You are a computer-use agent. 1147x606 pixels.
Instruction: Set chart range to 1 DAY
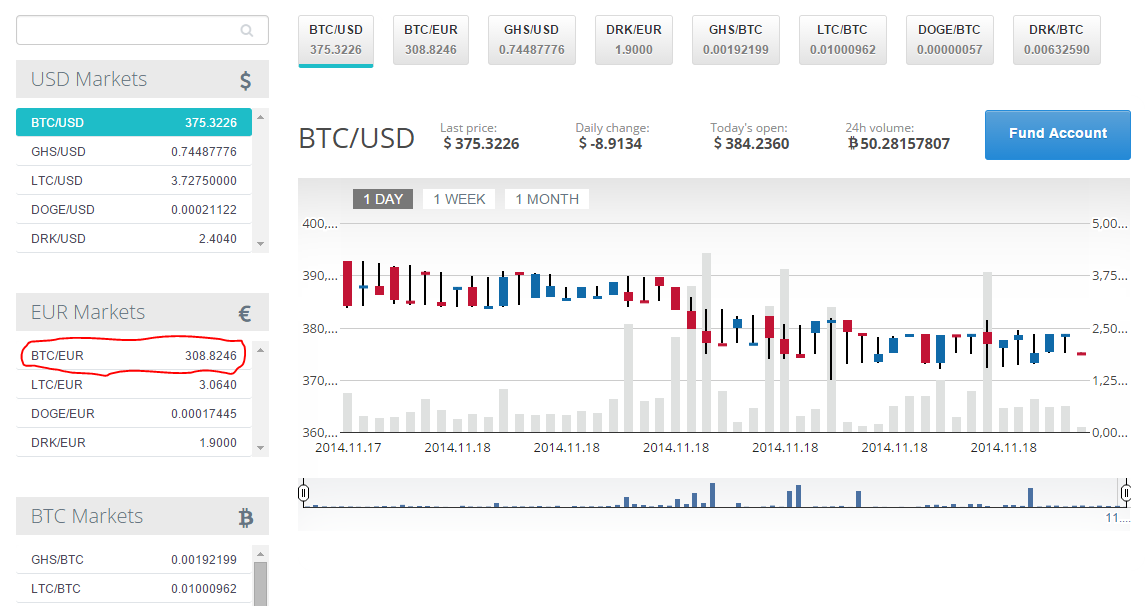tap(383, 199)
